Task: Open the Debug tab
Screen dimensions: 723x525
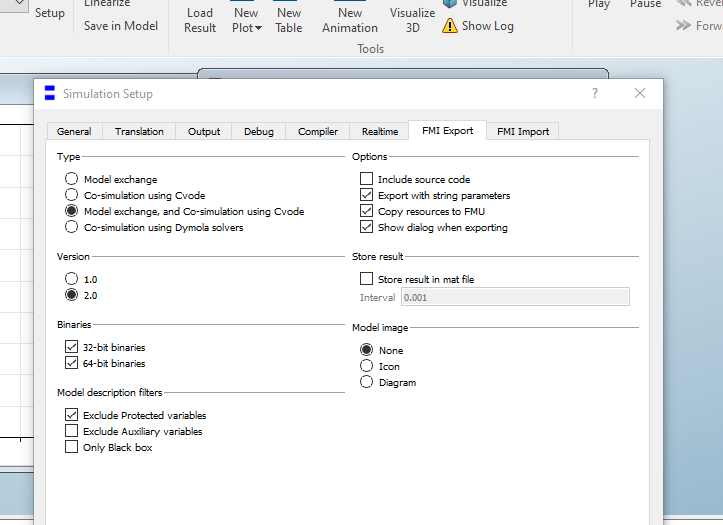Action: tap(259, 131)
